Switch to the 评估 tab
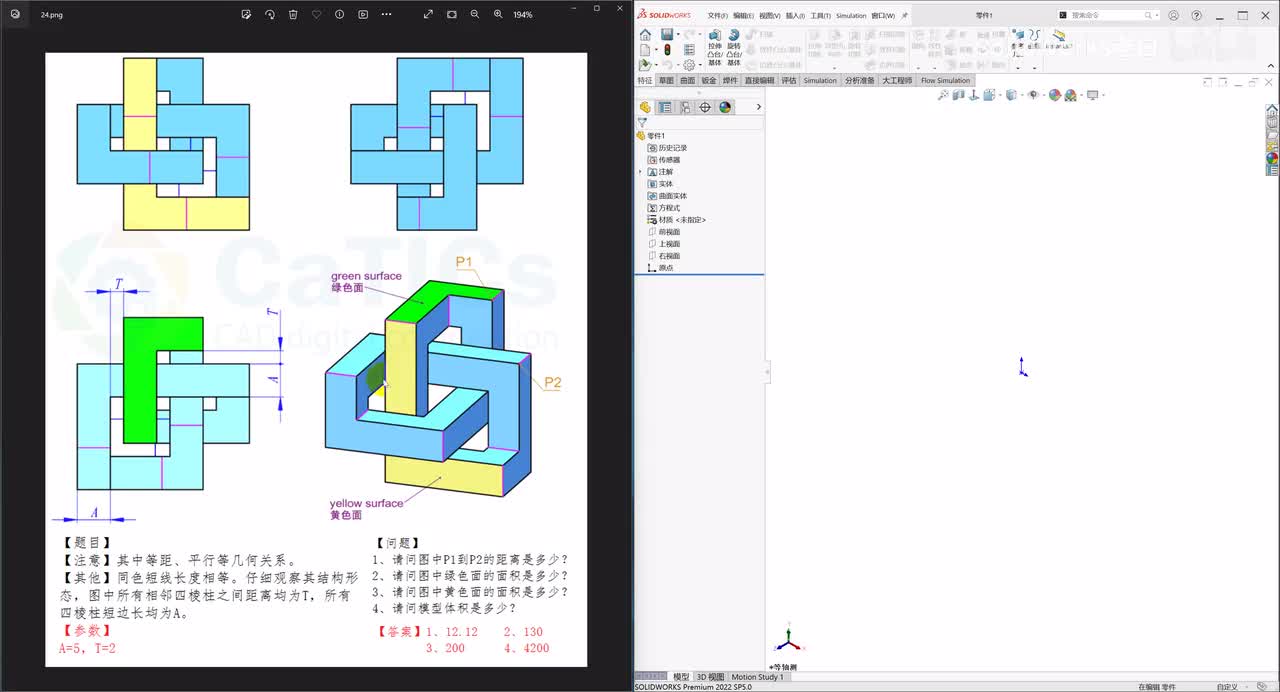The image size is (1280, 692). coord(789,80)
